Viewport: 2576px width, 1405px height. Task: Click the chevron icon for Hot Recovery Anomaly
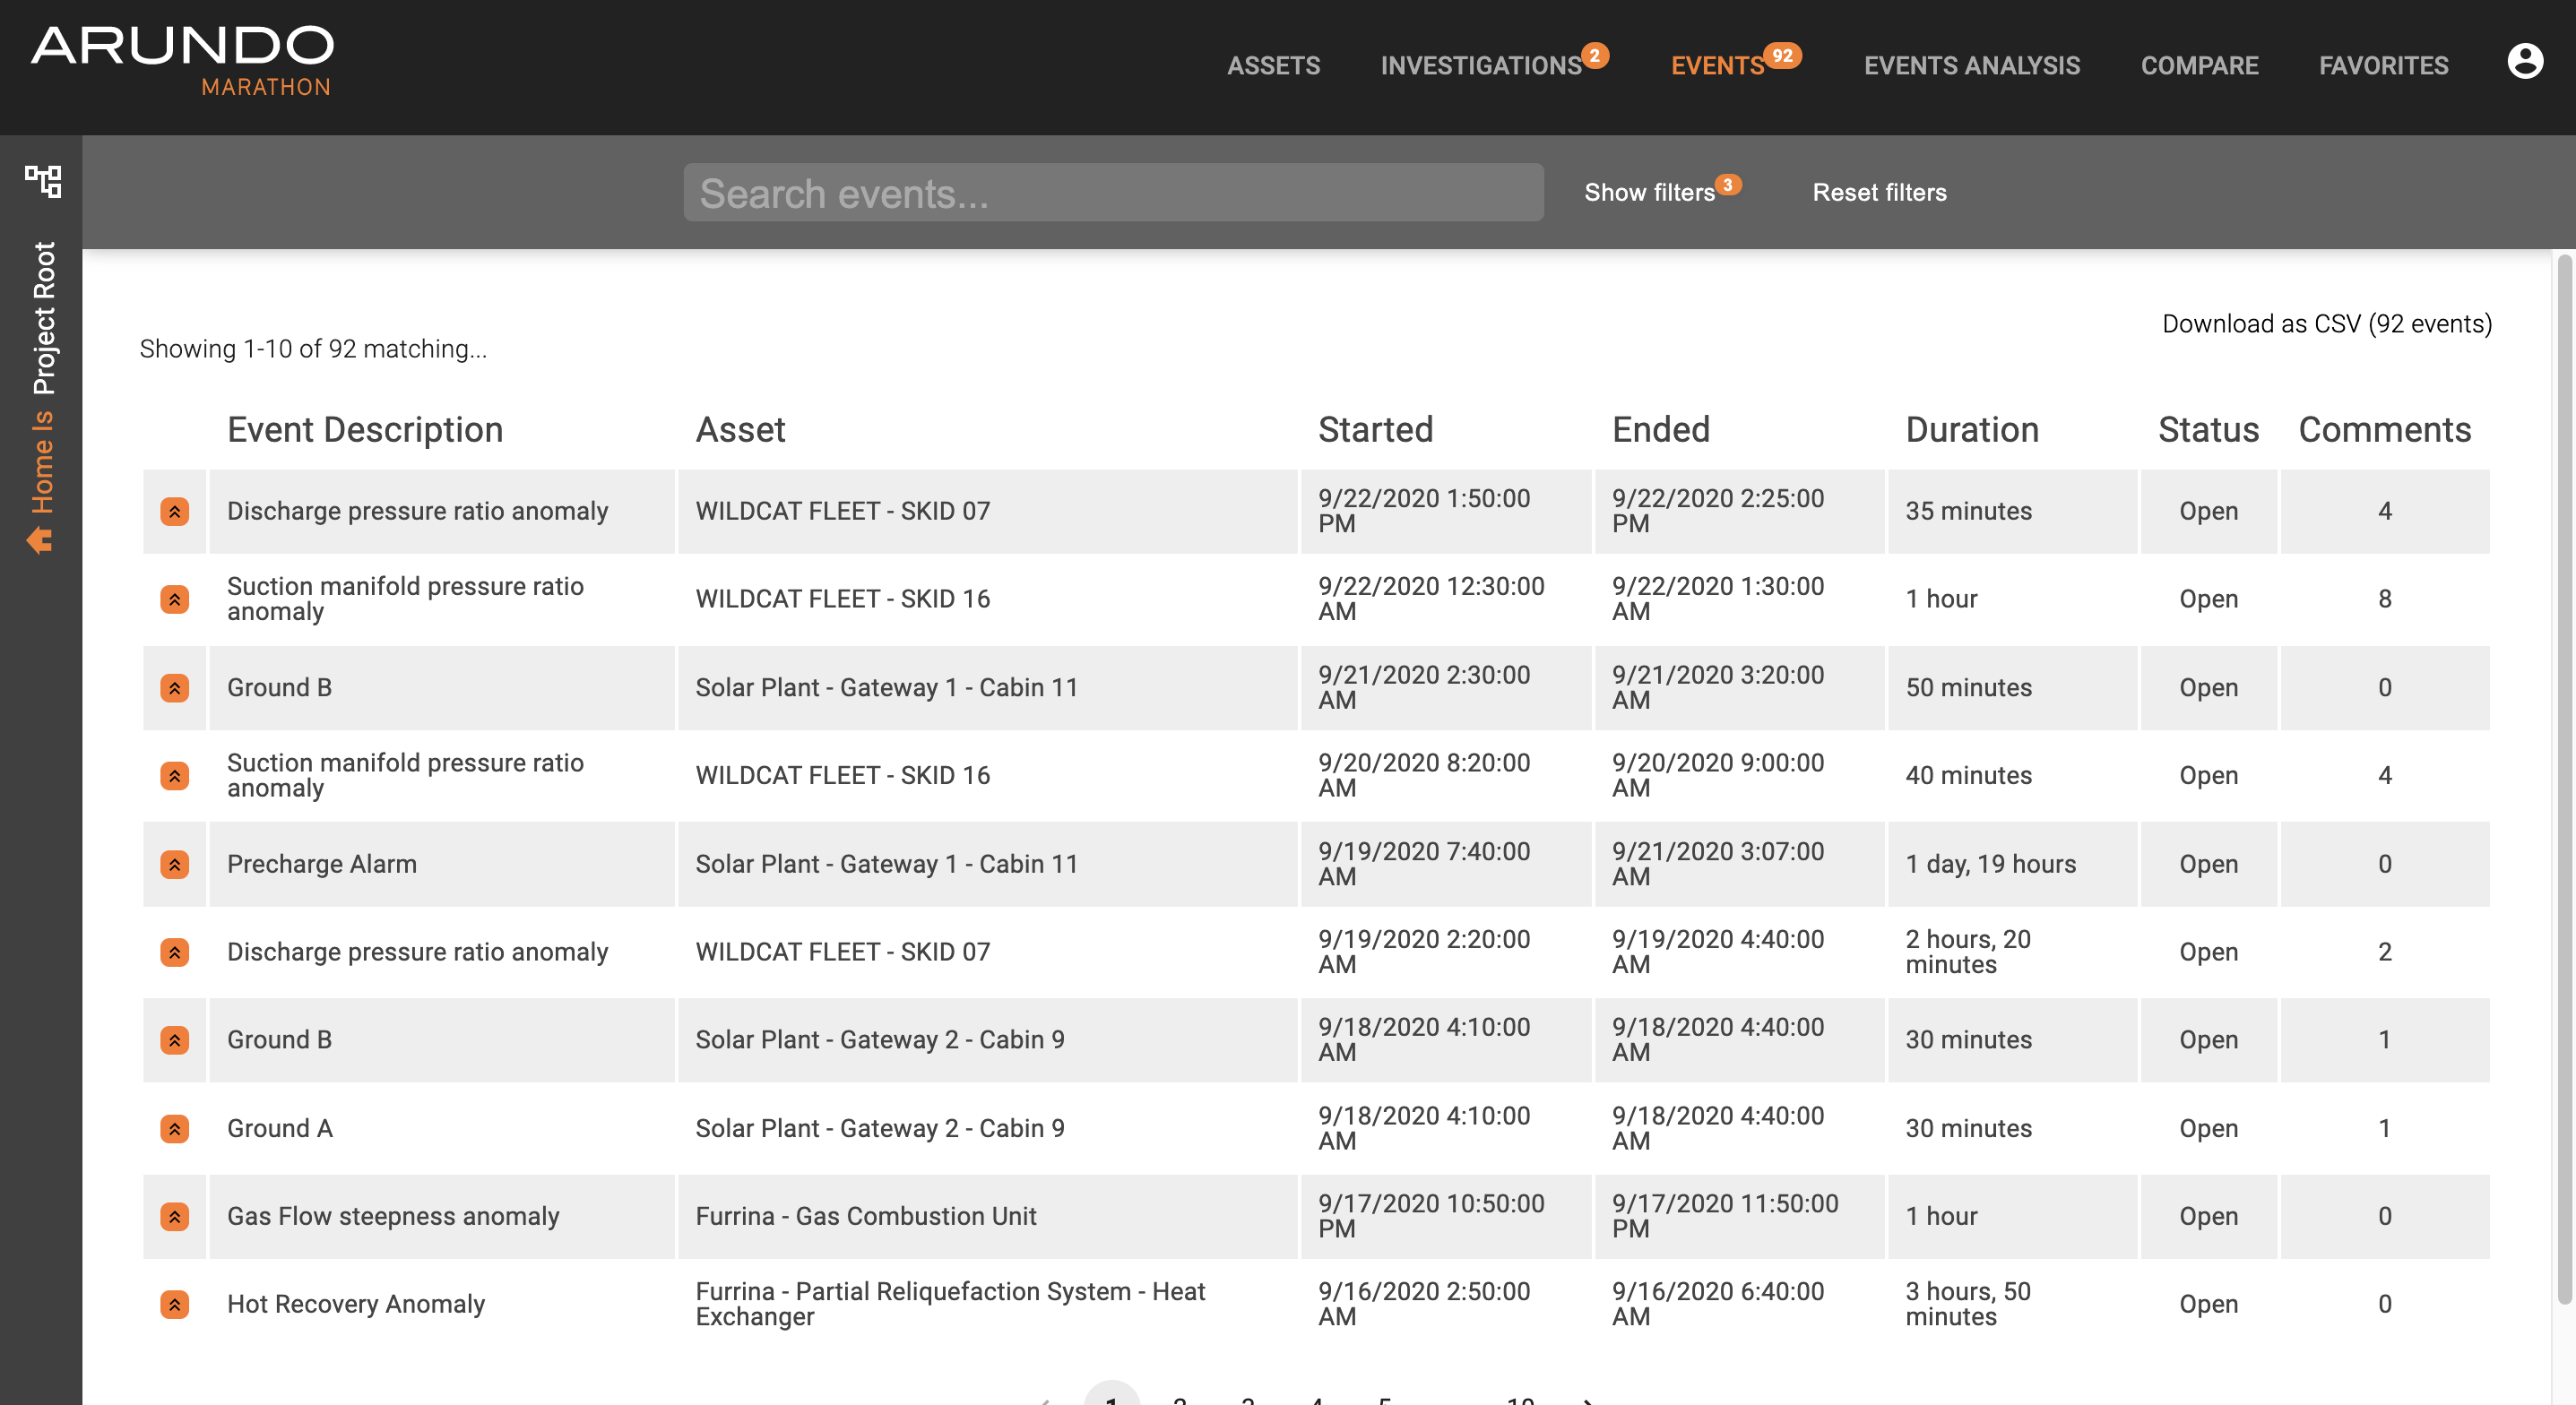coord(175,1304)
